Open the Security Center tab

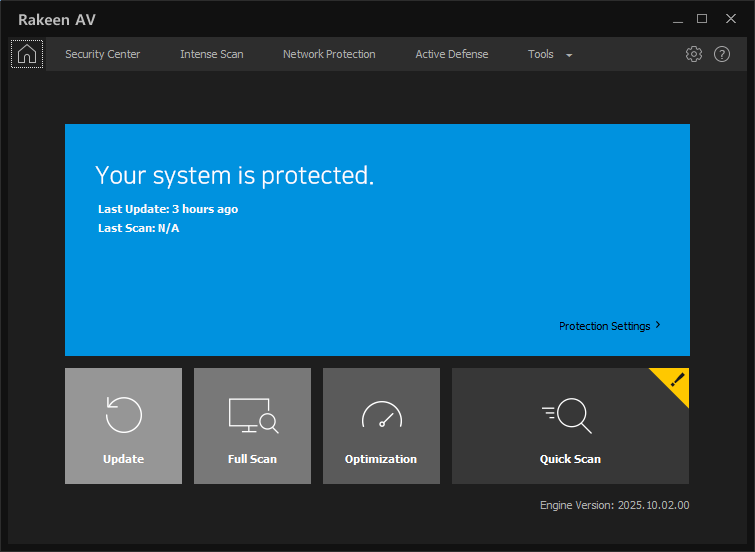pyautogui.click(x=102, y=54)
